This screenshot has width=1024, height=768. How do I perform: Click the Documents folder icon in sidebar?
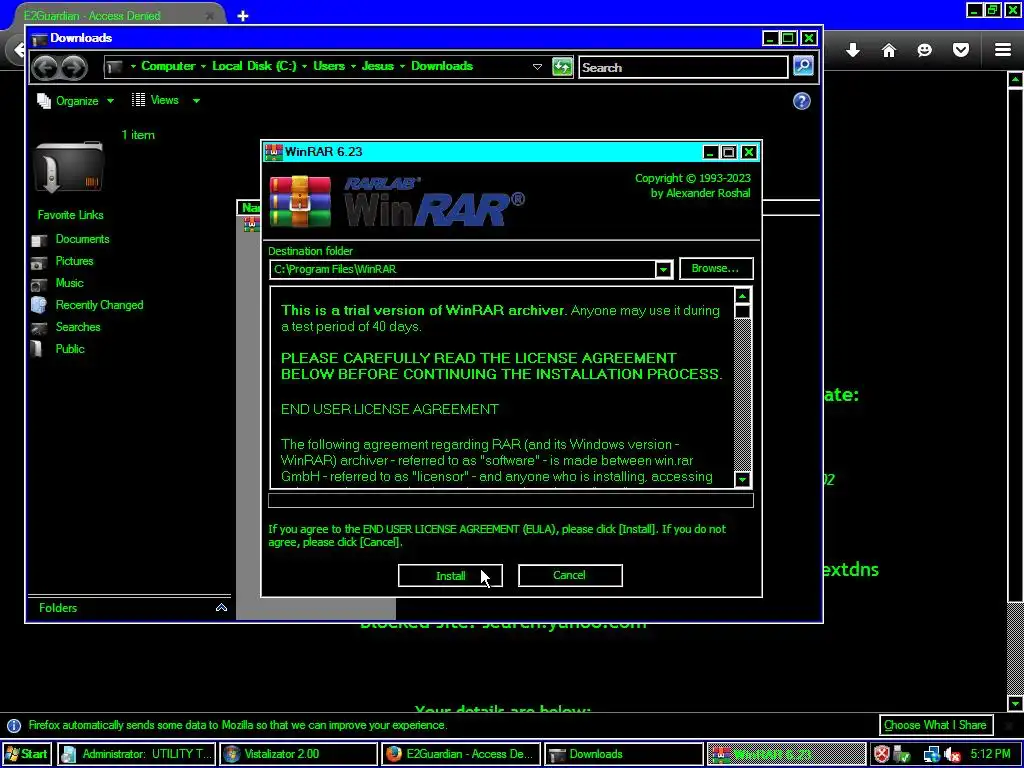[x=39, y=240]
